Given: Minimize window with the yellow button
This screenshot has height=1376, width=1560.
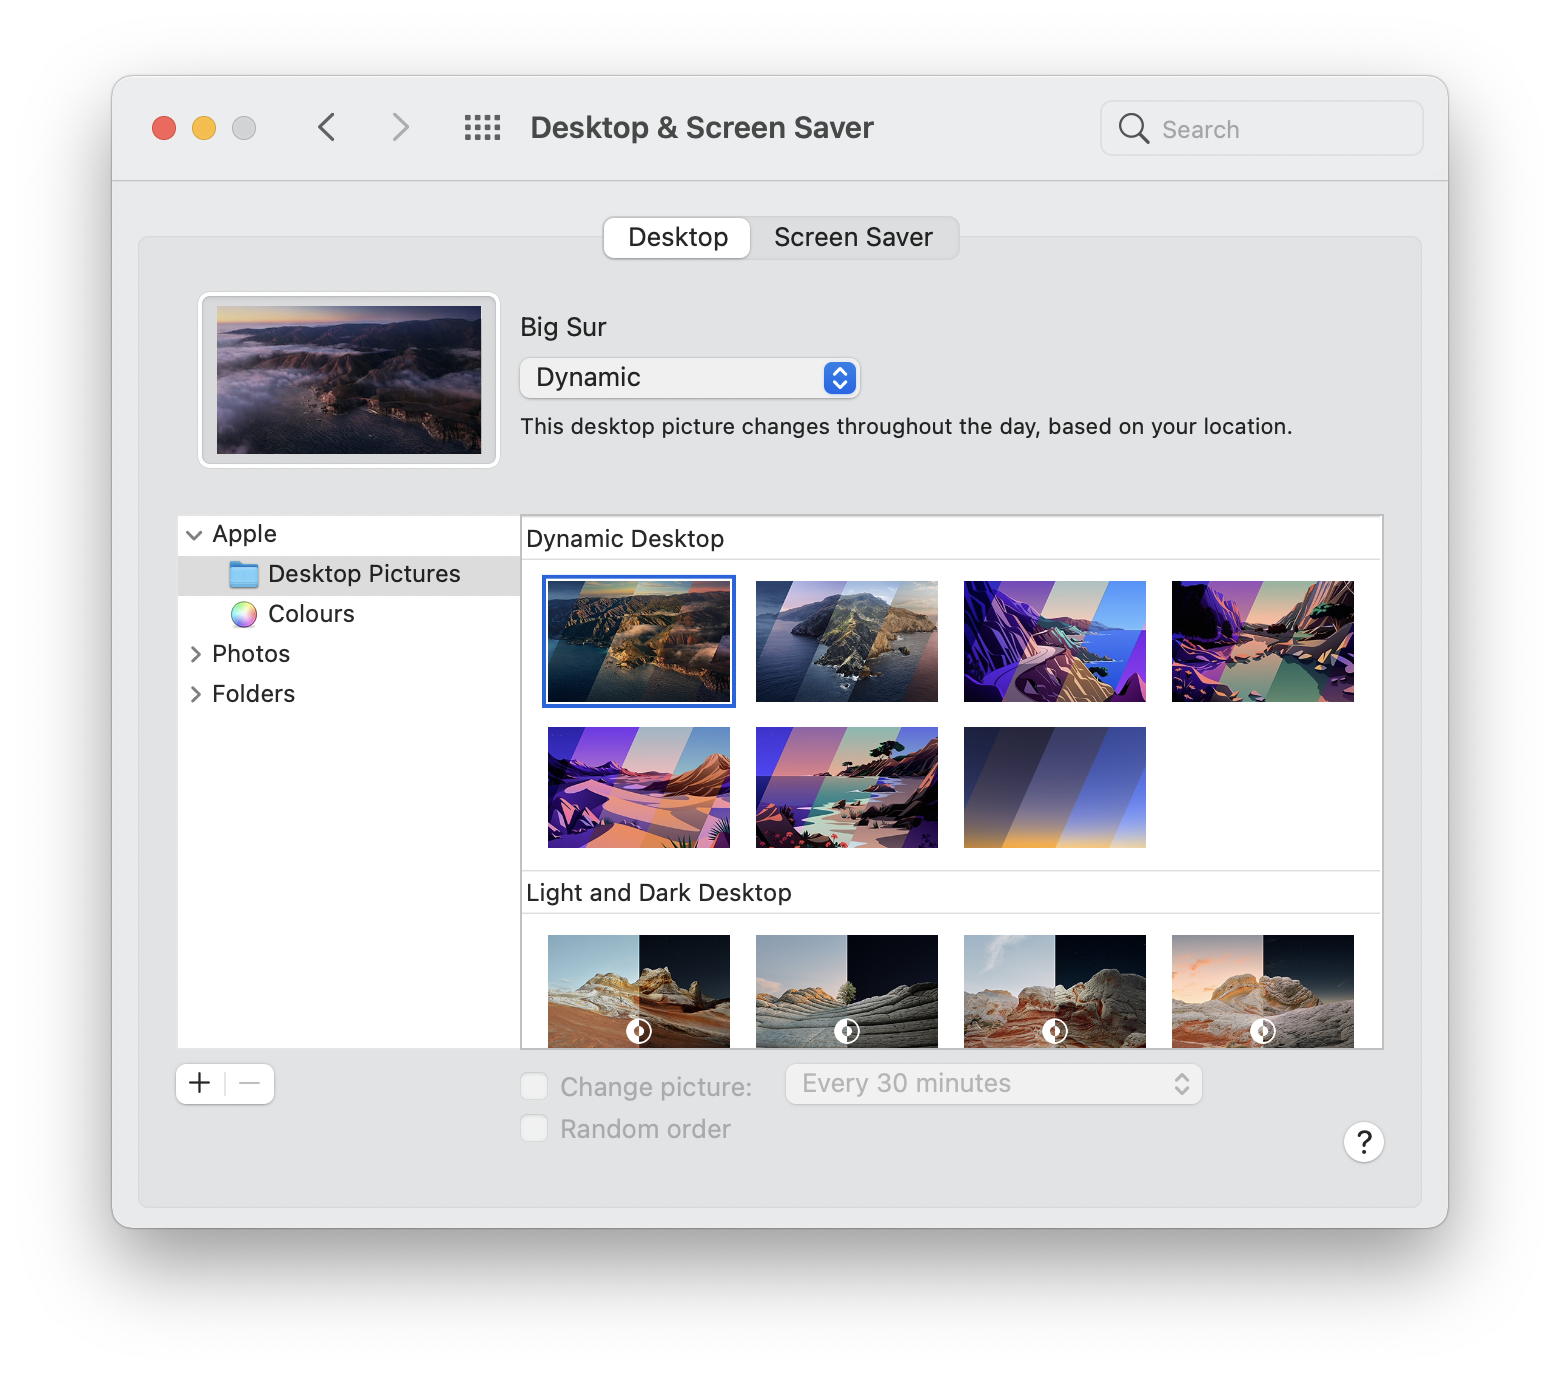Looking at the screenshot, I should coord(204,128).
